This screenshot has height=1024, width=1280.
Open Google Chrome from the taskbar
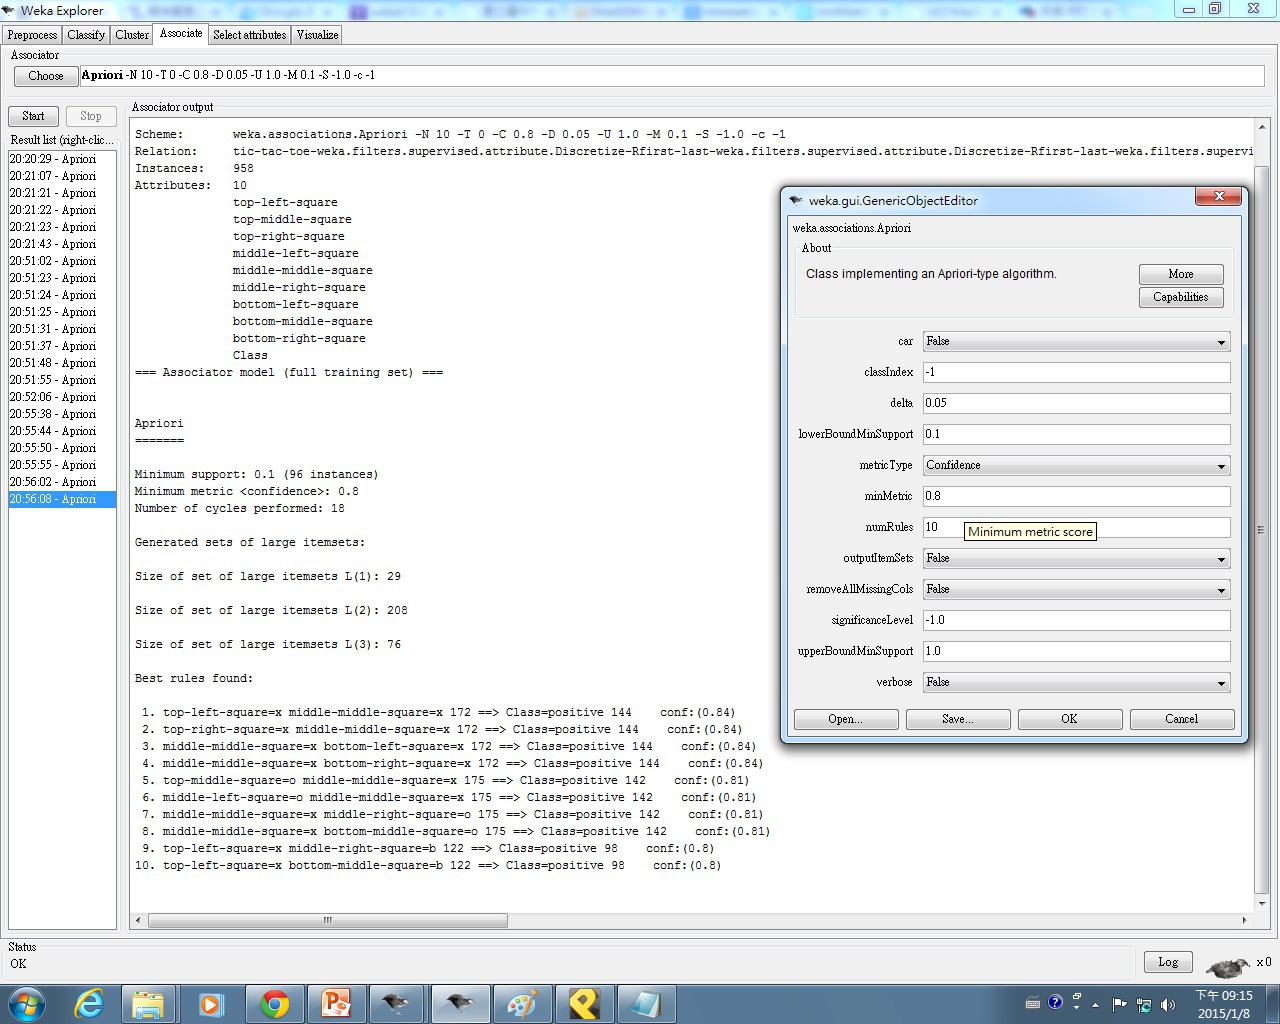273,1003
